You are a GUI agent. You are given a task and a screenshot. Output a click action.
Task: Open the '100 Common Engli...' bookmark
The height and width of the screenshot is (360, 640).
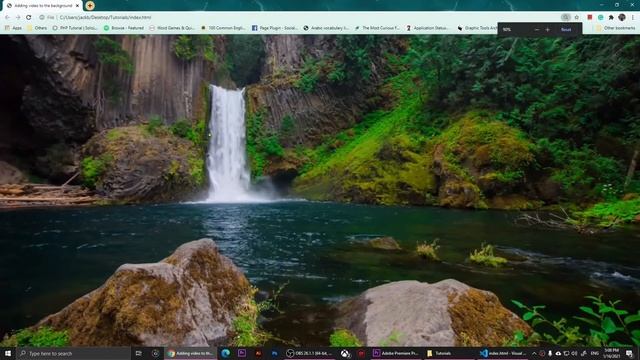coord(223,28)
